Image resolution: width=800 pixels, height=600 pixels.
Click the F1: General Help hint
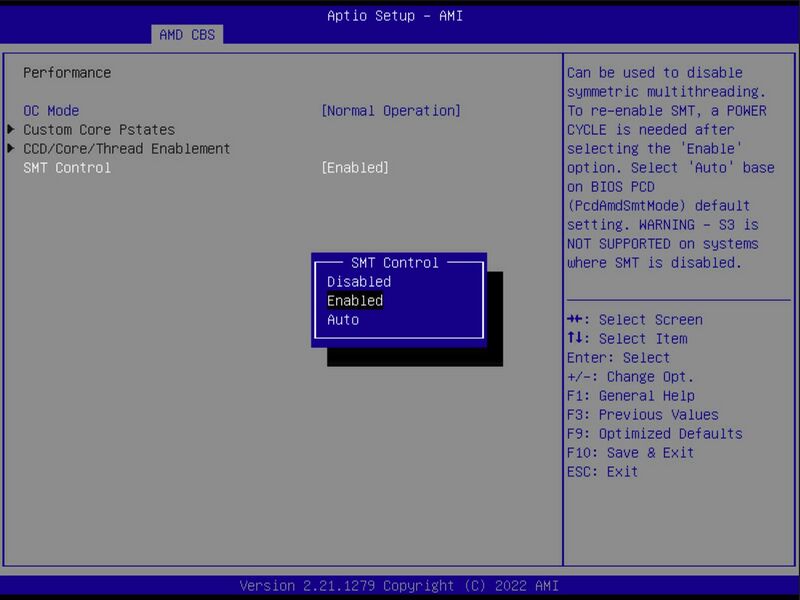(631, 395)
